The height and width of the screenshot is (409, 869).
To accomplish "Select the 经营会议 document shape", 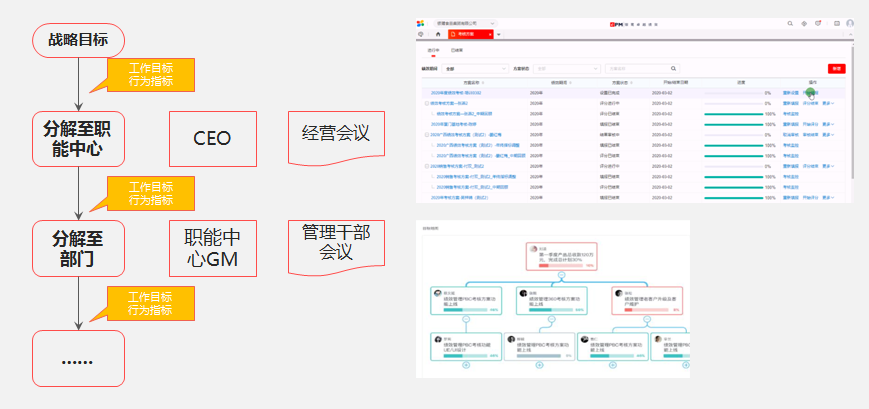I will click(336, 137).
